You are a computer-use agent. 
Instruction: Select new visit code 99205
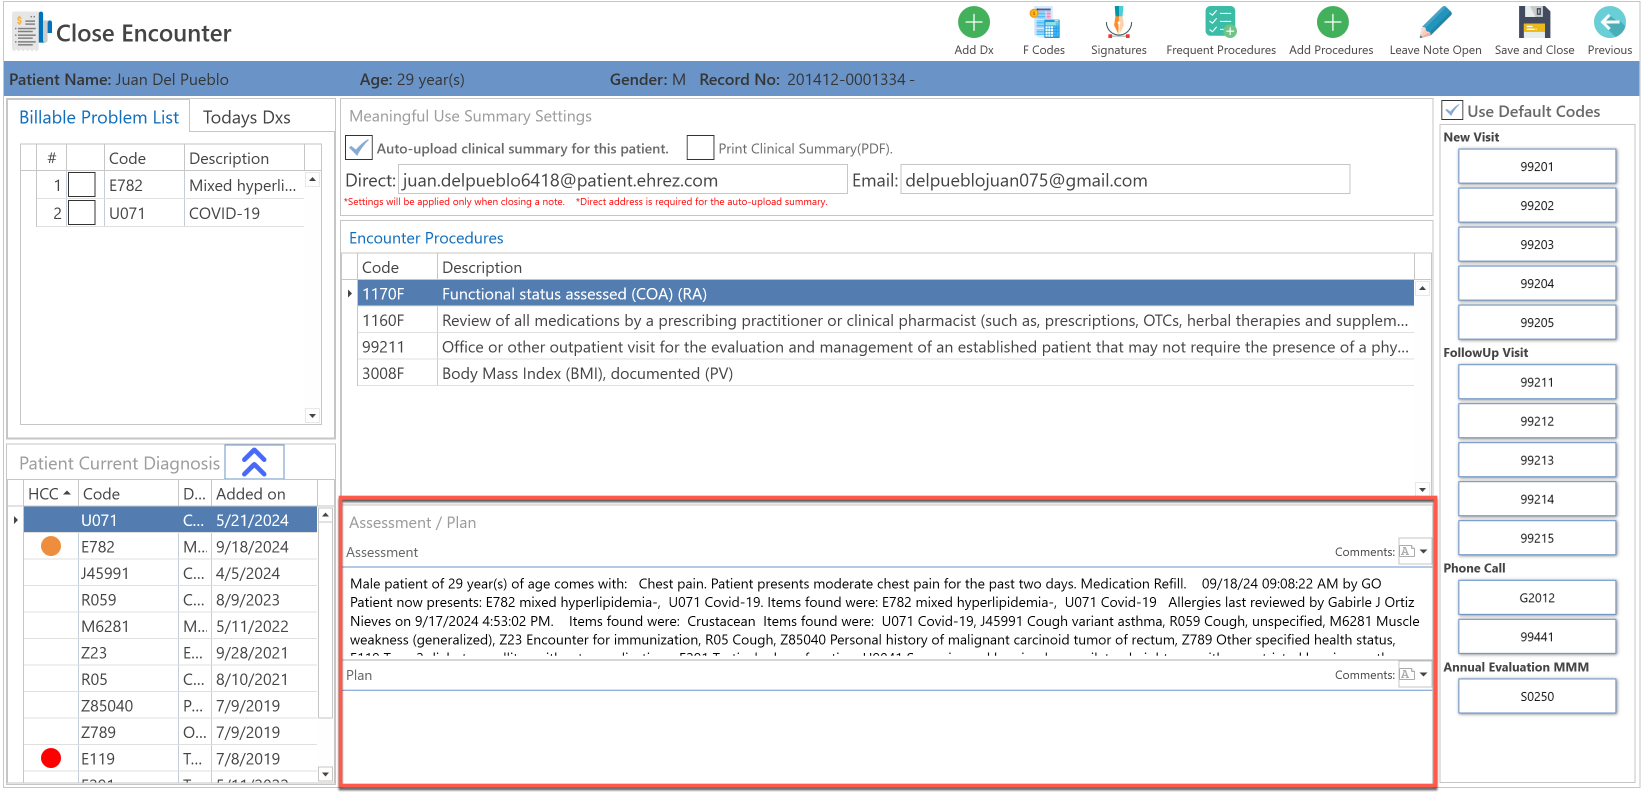coord(1536,322)
